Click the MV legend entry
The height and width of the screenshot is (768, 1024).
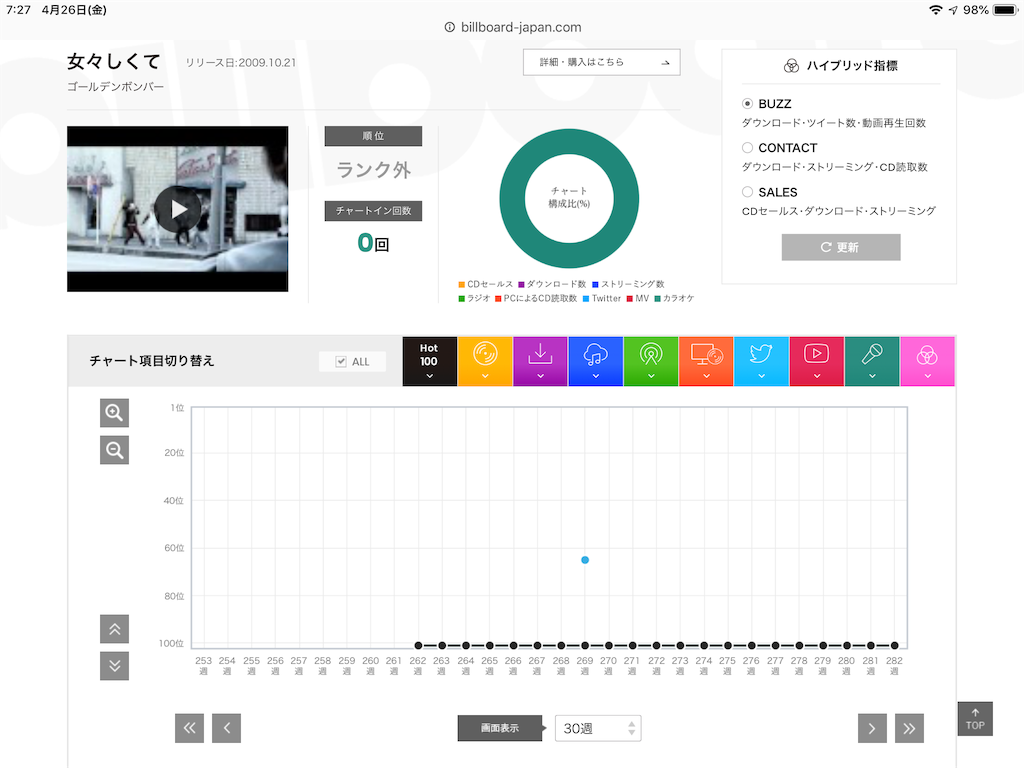tap(638, 298)
